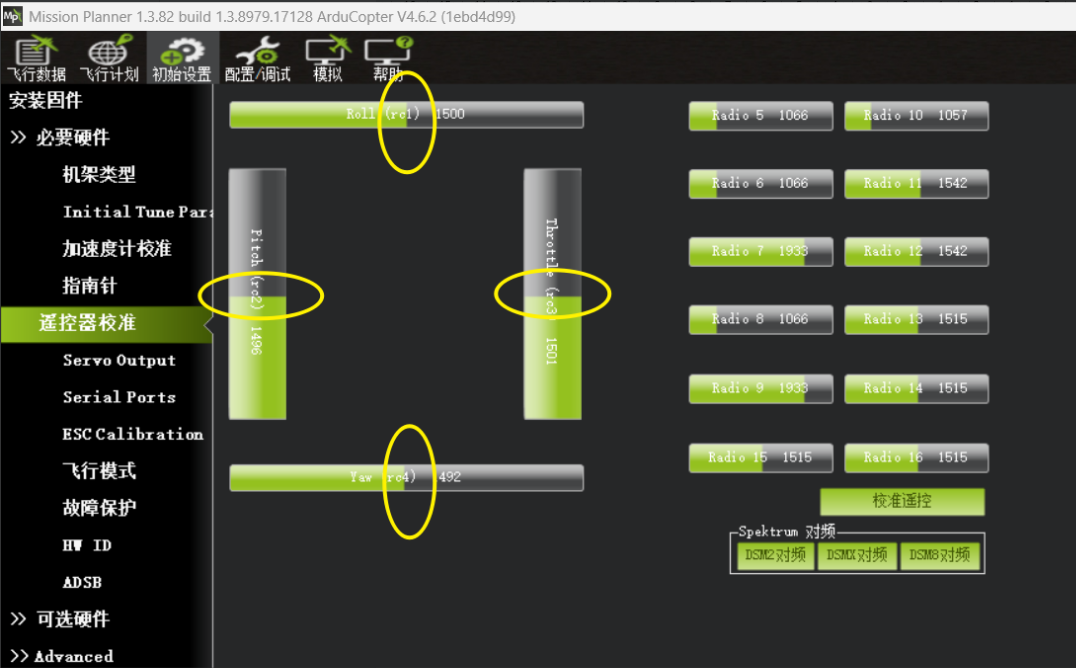Open the 飞行模式 page
1076x668 pixels.
[99, 471]
